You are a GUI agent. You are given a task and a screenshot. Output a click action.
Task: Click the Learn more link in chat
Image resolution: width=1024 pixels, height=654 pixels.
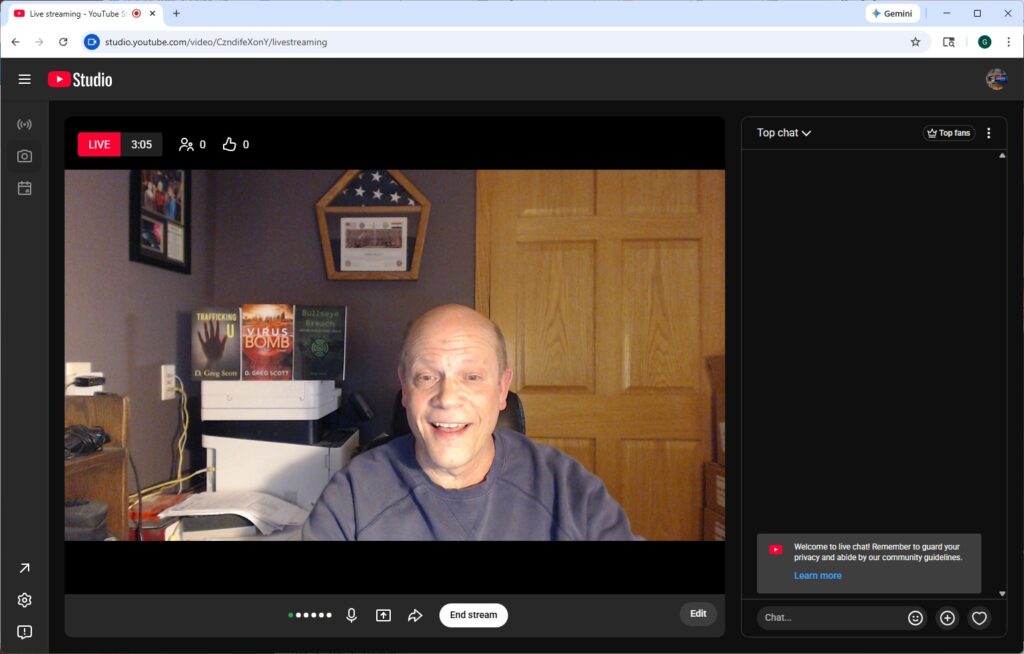click(817, 576)
